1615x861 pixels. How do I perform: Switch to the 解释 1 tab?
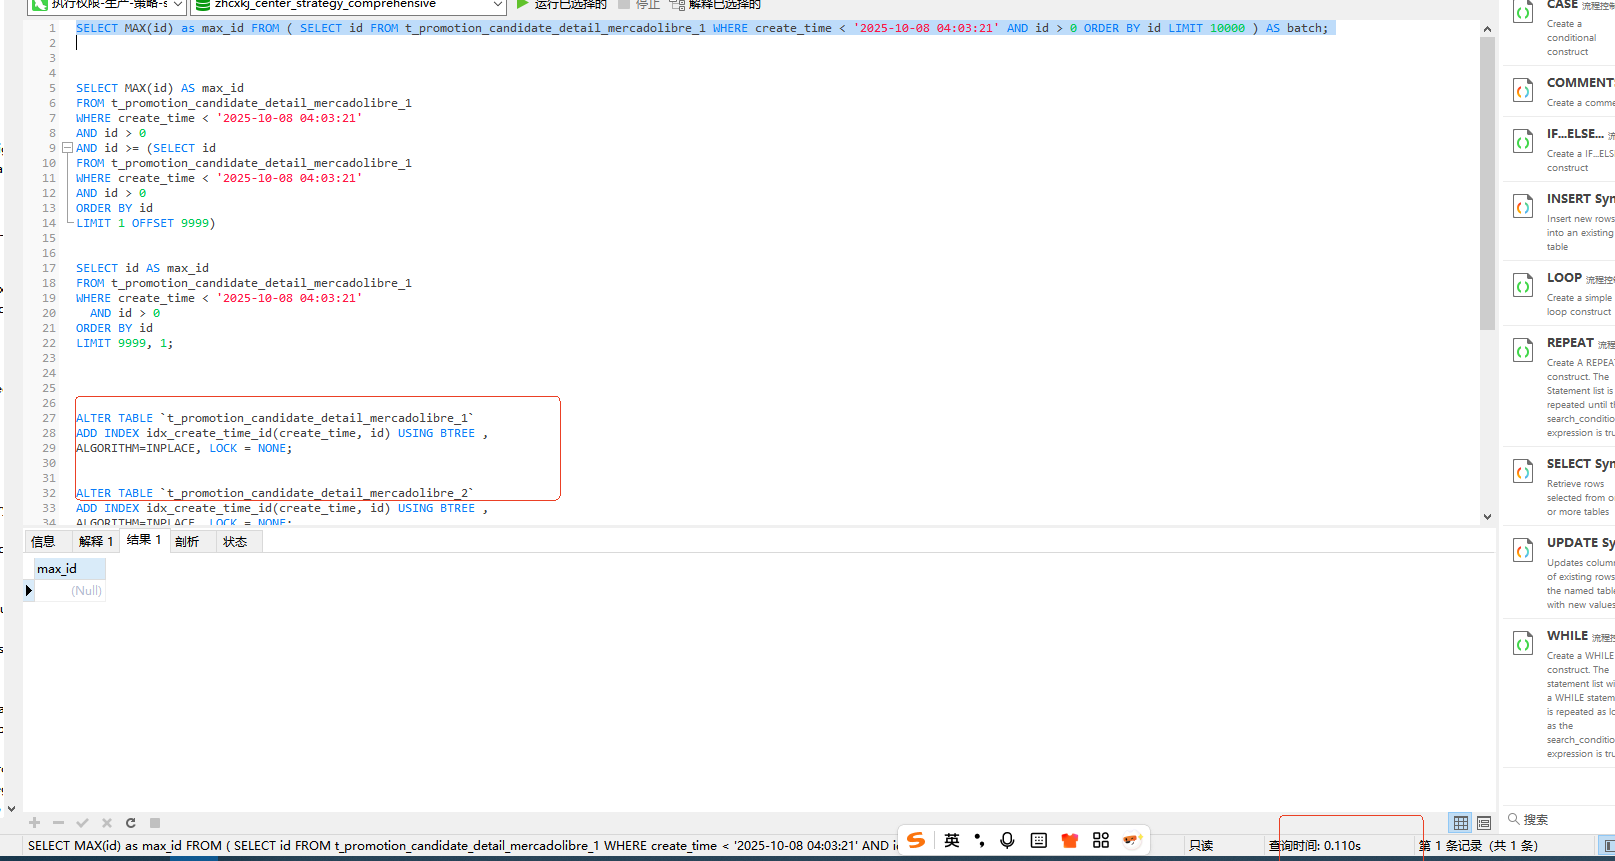(96, 541)
